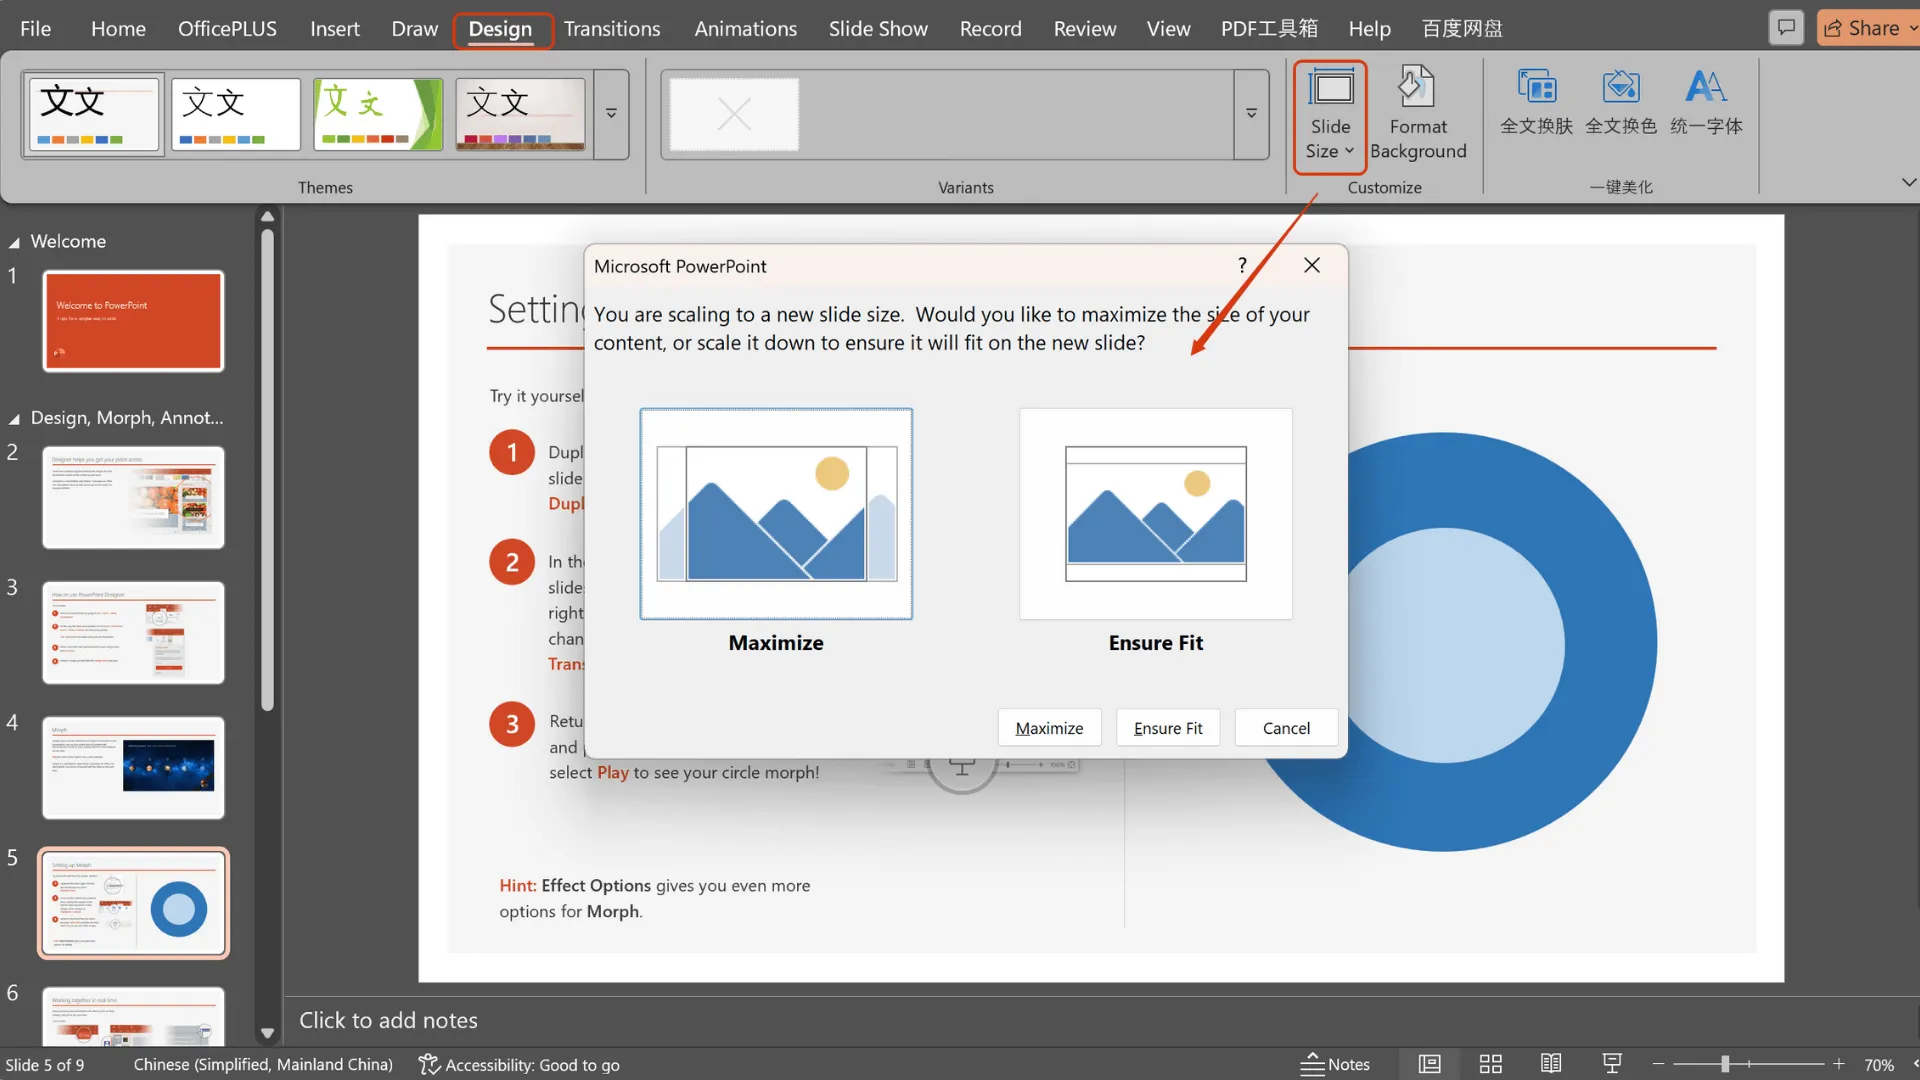The width and height of the screenshot is (1920, 1080).
Task: Switch to the OfficePLUS tab
Action: coord(227,29)
